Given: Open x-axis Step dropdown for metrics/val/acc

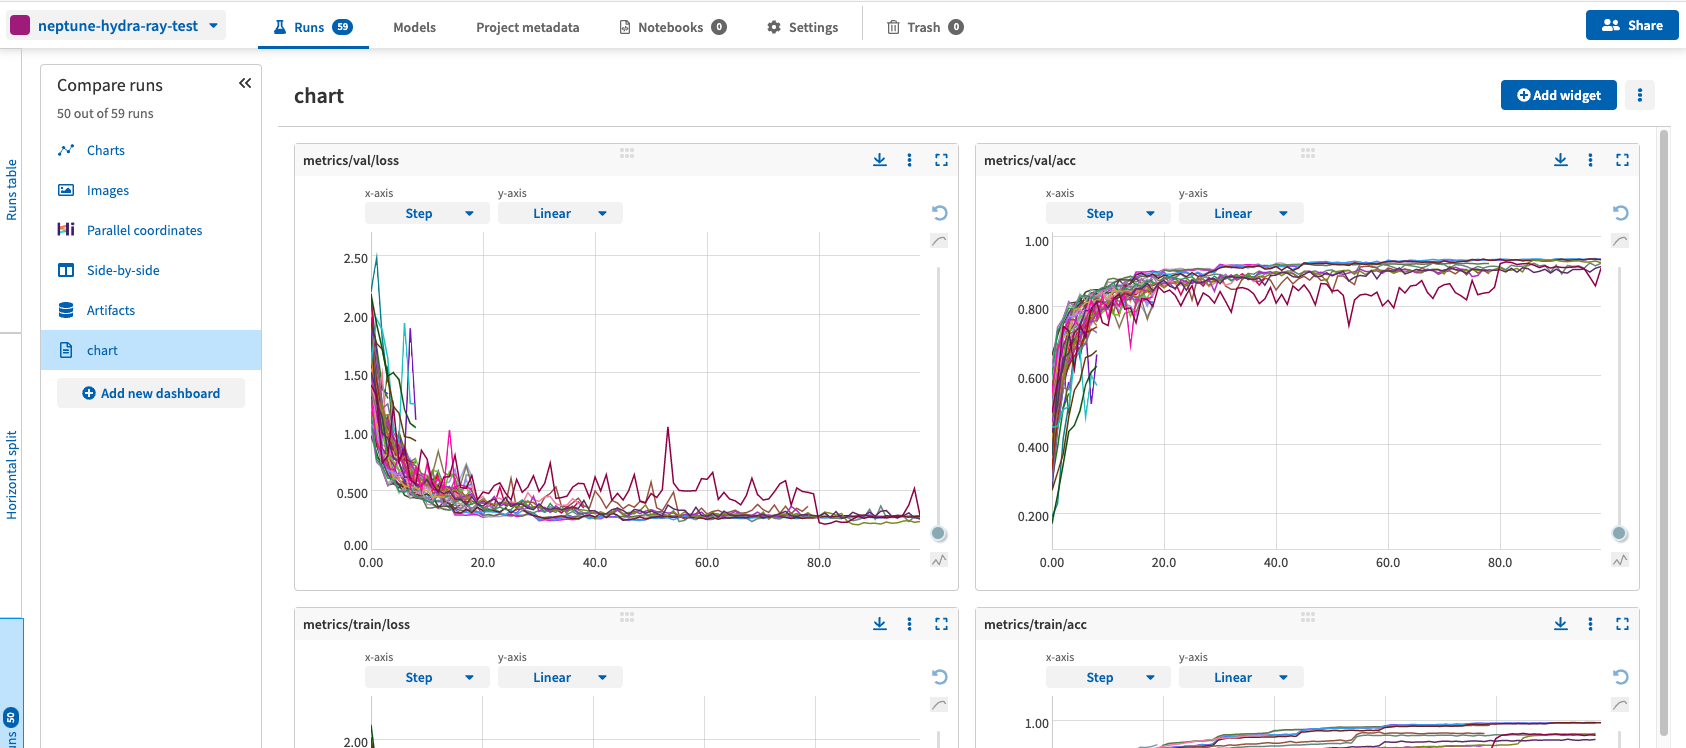Looking at the screenshot, I should tap(1108, 213).
